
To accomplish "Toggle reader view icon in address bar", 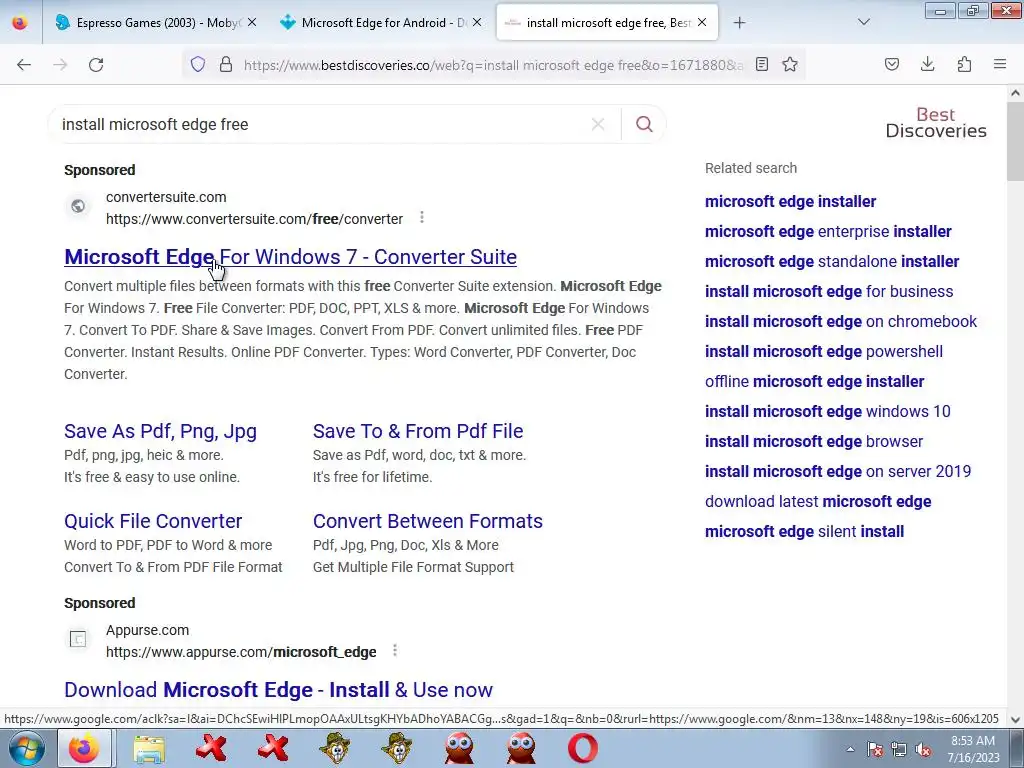I will point(761,64).
